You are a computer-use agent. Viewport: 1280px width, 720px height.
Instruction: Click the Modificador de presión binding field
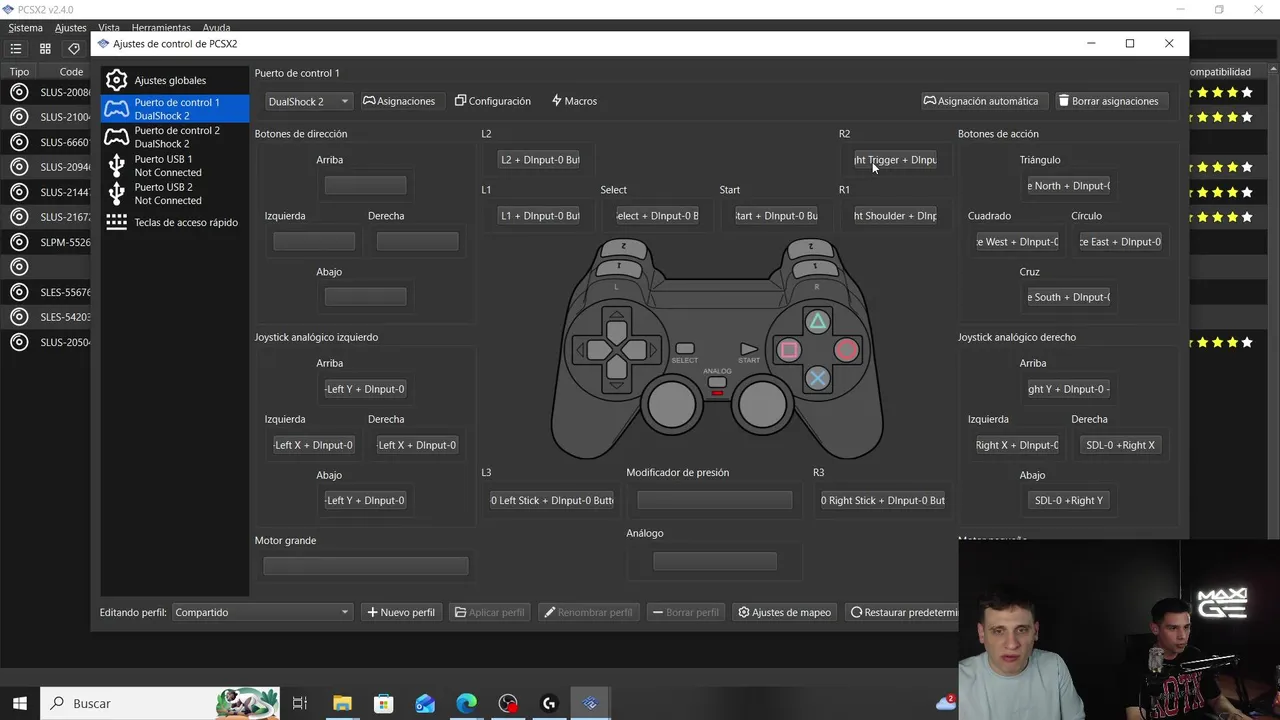point(714,500)
